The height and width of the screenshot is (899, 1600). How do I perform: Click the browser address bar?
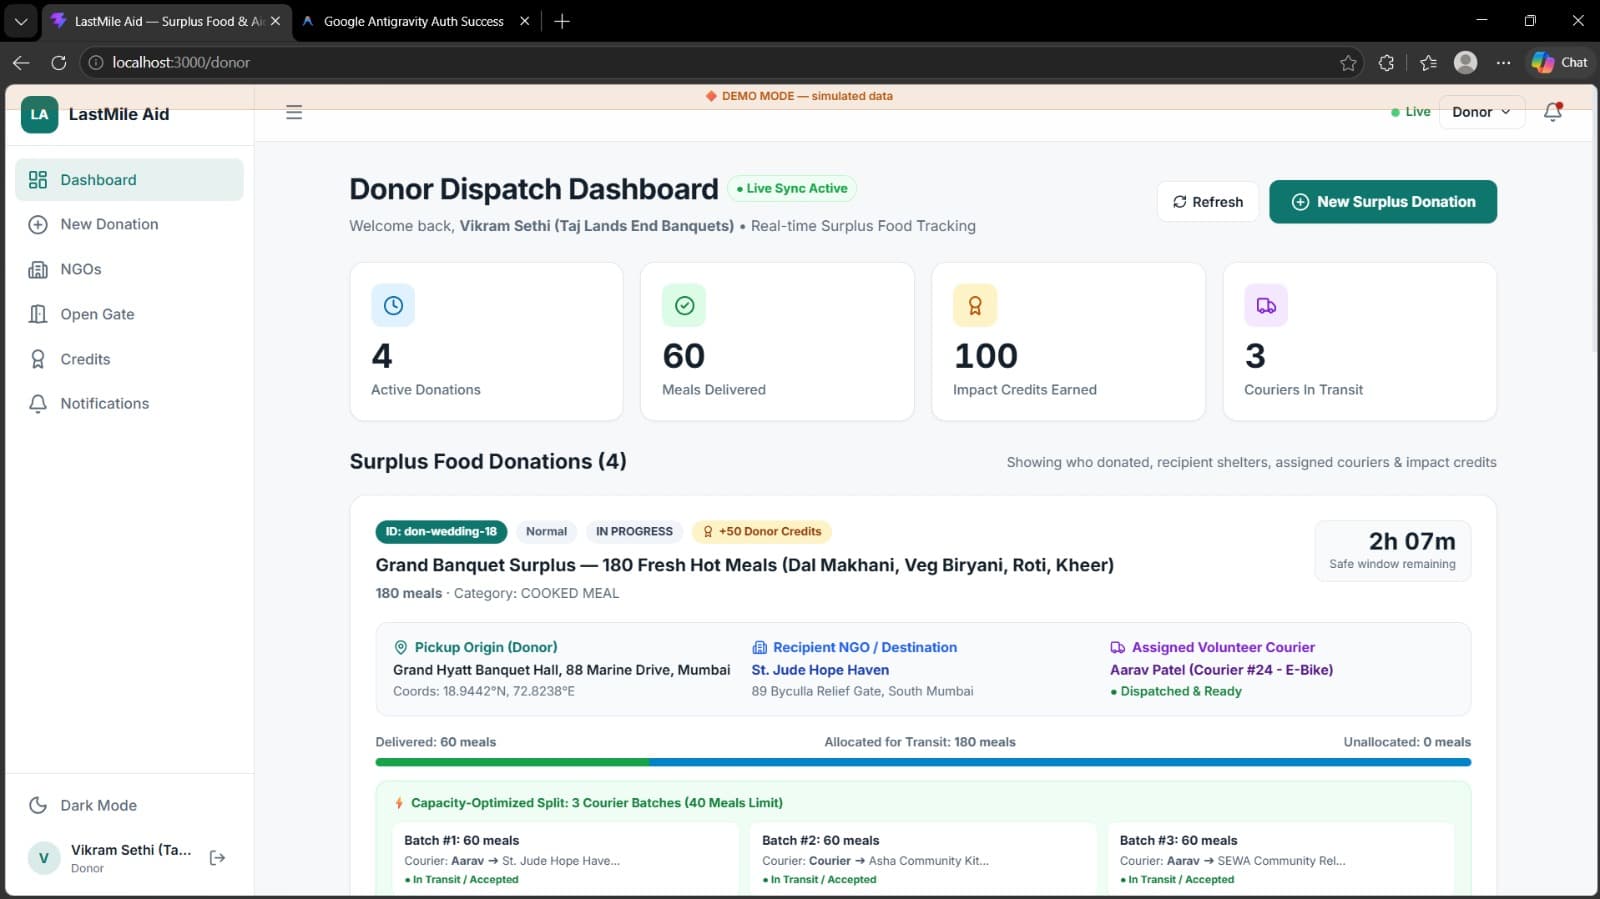coord(720,62)
